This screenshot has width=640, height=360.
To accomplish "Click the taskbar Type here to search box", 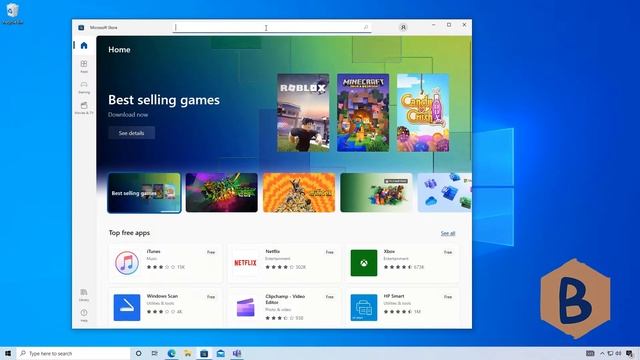I will pos(73,353).
